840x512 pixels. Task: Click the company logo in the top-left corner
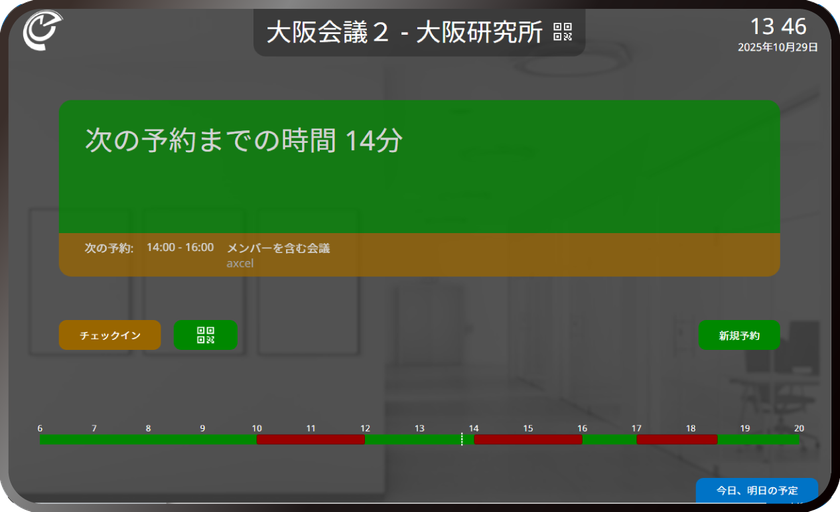click(42, 30)
